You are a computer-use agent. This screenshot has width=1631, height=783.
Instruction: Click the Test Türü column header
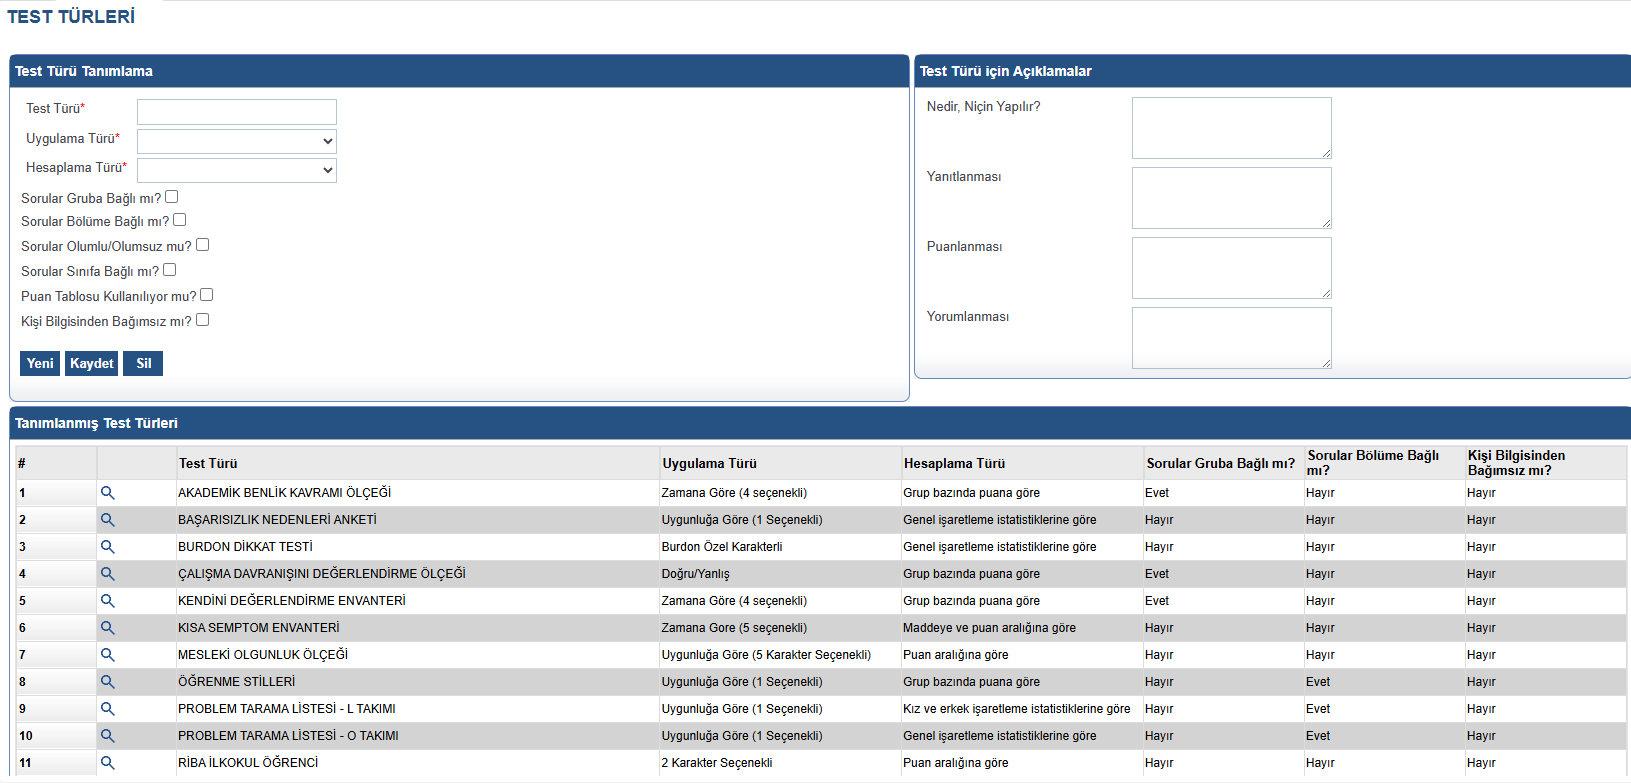[208, 463]
